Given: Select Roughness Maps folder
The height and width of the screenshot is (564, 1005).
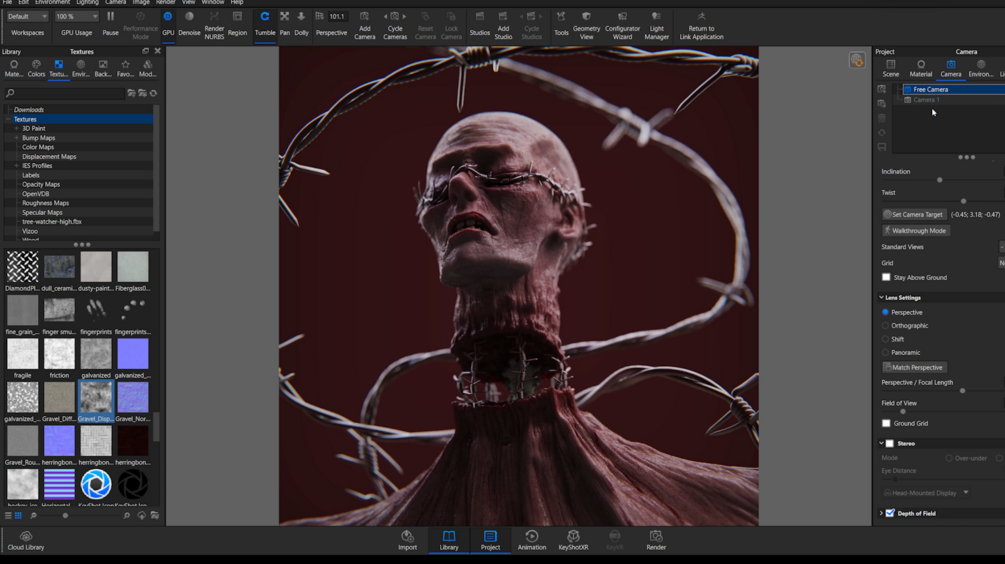Looking at the screenshot, I should point(46,203).
